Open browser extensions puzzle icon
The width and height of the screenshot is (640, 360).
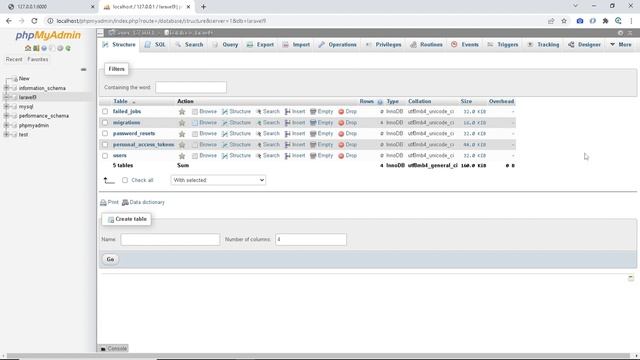(605, 21)
